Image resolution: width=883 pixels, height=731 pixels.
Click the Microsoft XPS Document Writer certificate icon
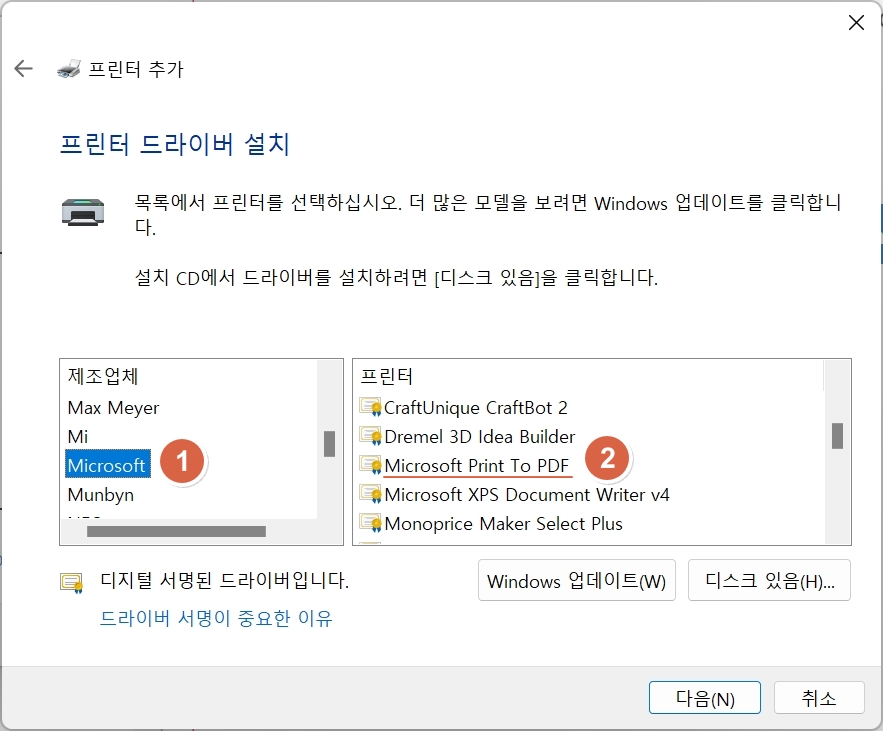point(371,494)
